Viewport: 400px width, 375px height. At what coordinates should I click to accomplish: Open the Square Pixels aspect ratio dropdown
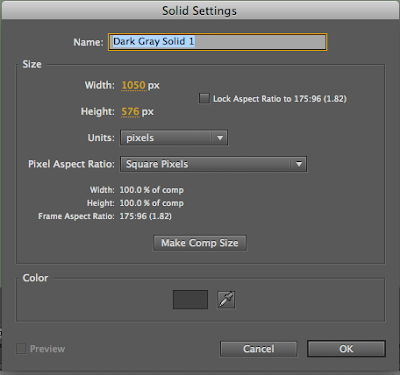pos(213,164)
